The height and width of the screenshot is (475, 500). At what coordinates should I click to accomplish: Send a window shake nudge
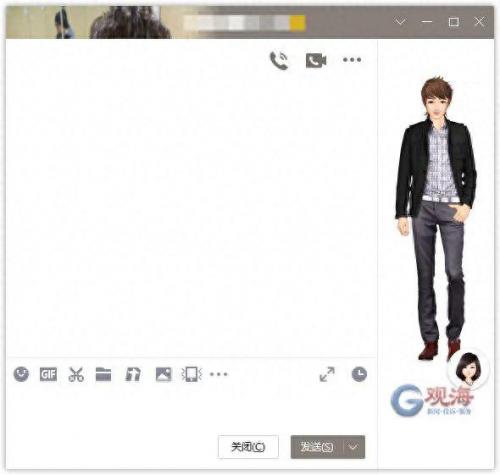click(x=192, y=374)
